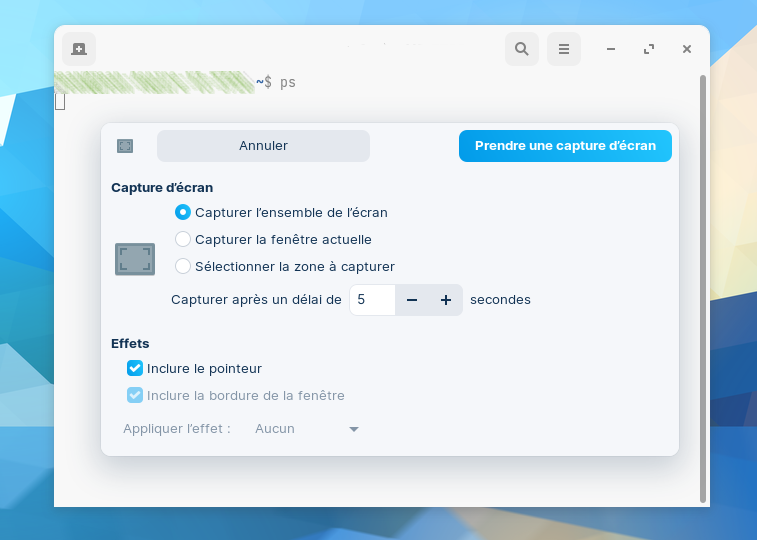The image size is (757, 540).
Task: Open the terminal hamburger menu
Action: click(x=564, y=48)
